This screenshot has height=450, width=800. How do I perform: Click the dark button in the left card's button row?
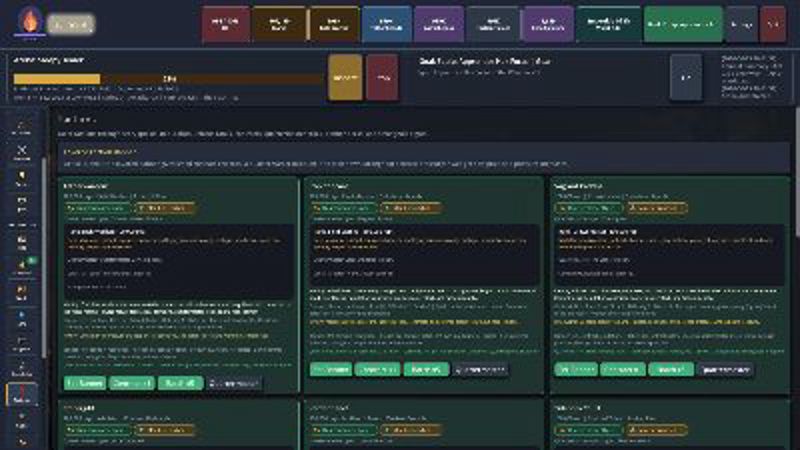[234, 383]
